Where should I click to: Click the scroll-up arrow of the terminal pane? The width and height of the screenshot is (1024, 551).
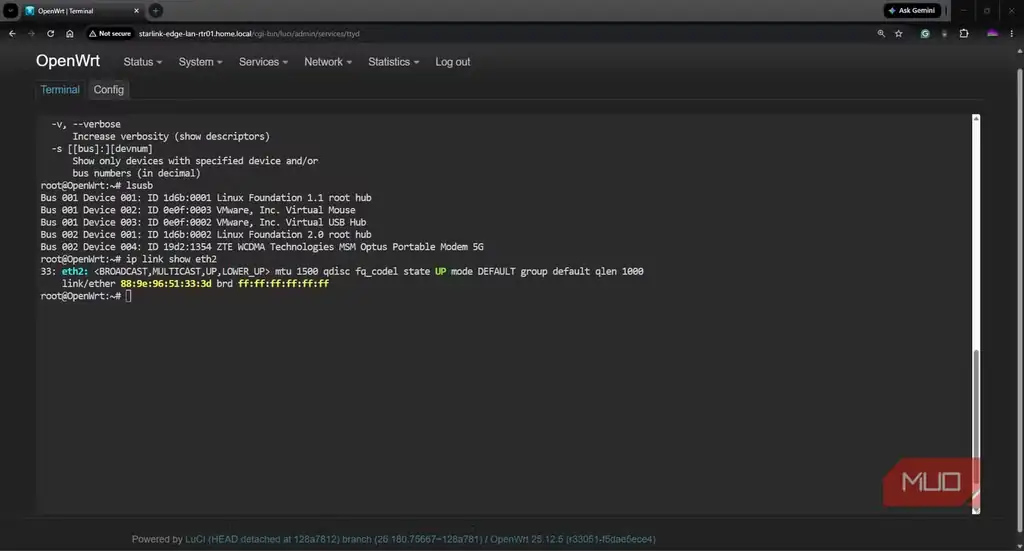[976, 118]
